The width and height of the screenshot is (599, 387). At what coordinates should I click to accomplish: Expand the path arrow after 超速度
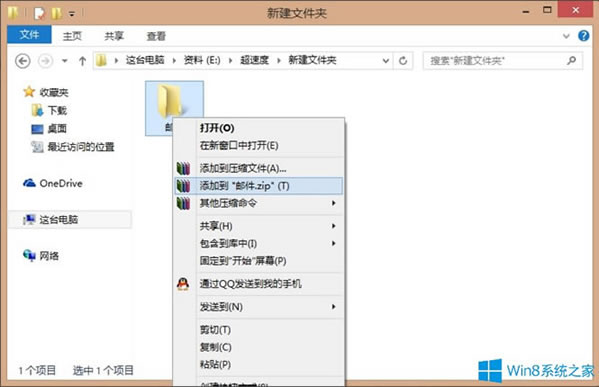(279, 61)
